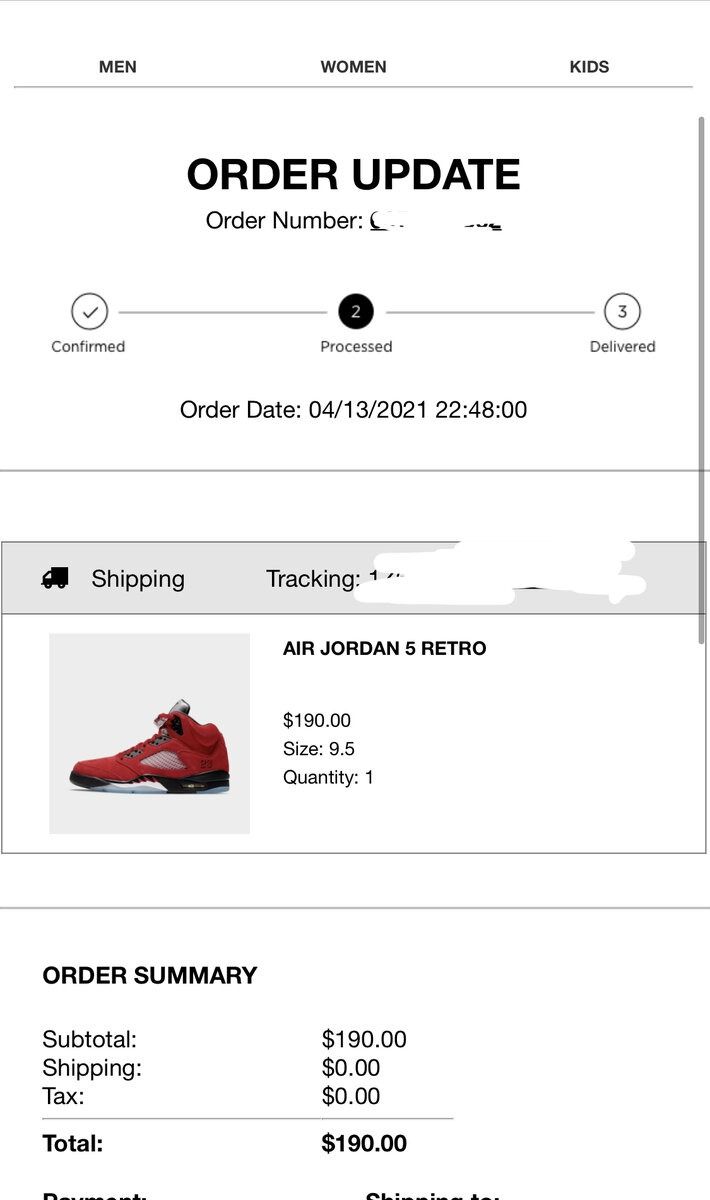The height and width of the screenshot is (1200, 710).
Task: Click the Size: 9.5 product detail
Action: click(318, 749)
